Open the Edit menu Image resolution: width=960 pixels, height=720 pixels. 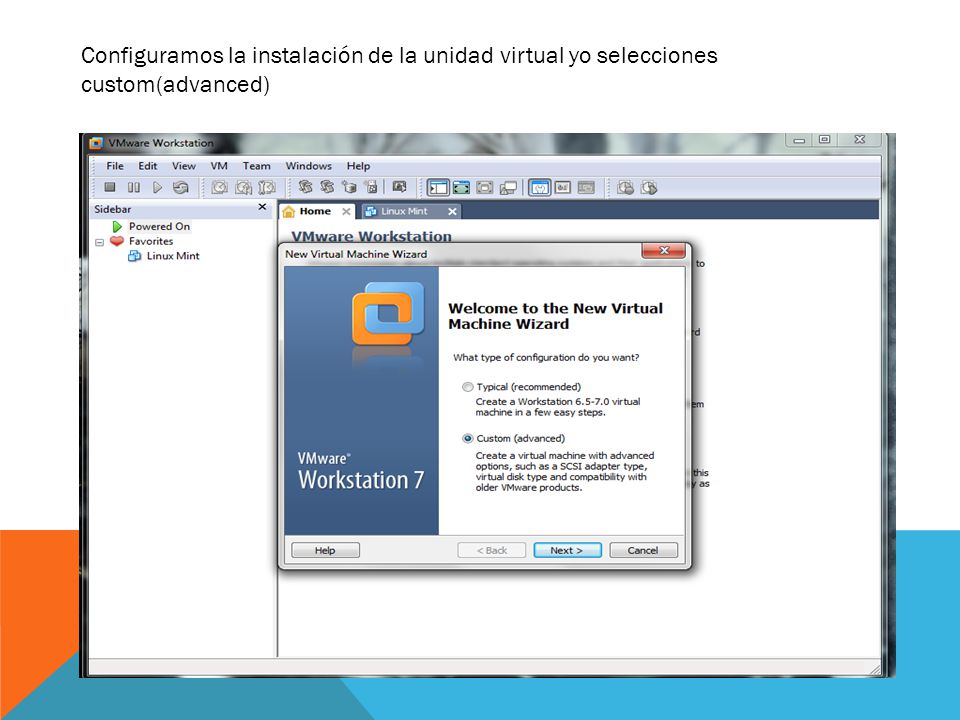148,166
